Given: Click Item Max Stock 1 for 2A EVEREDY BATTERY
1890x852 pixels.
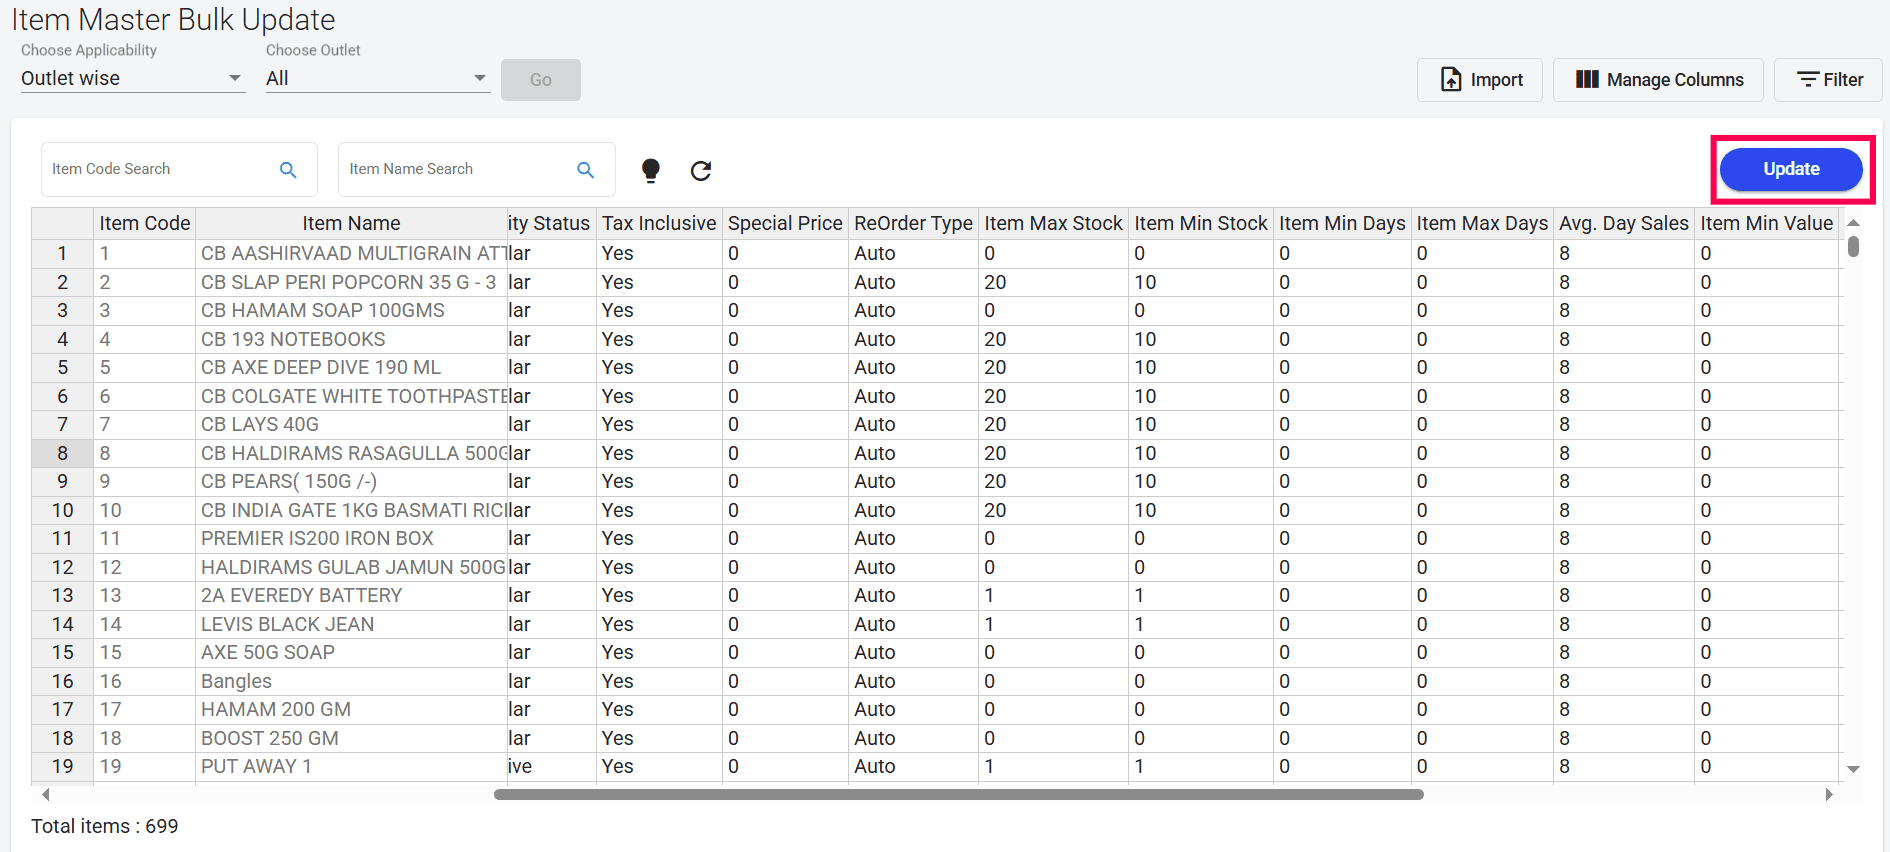Looking at the screenshot, I should pos(1053,595).
